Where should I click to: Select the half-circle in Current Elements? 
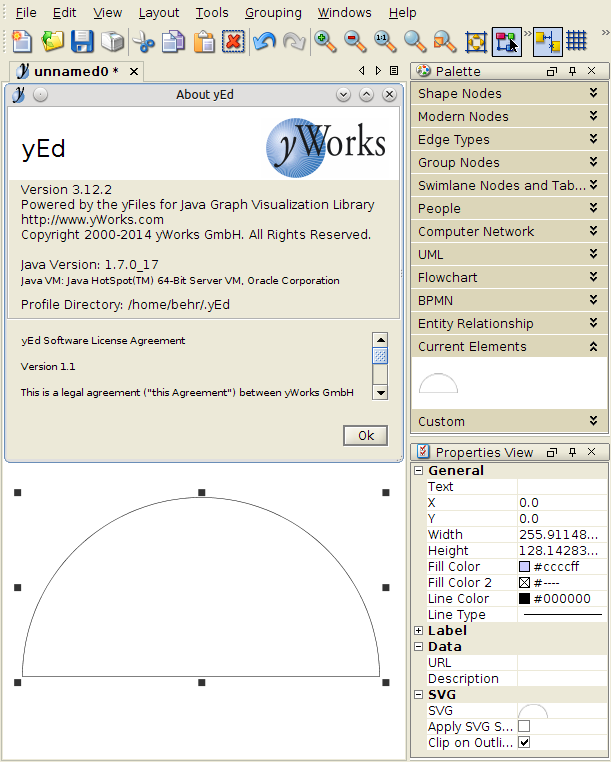pyautogui.click(x=438, y=383)
